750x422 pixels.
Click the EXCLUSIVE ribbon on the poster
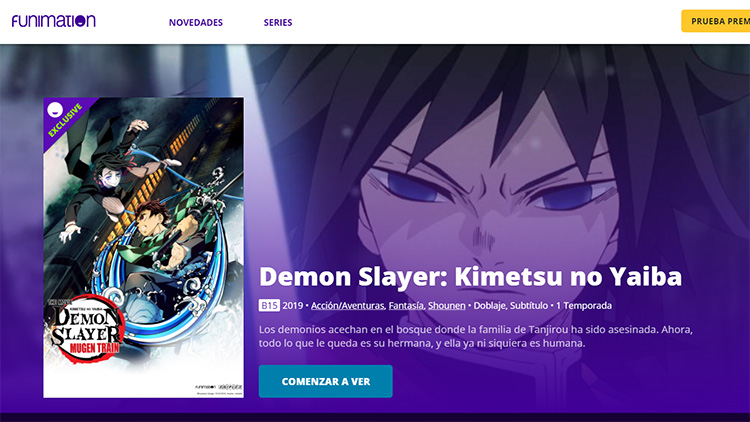click(x=66, y=122)
